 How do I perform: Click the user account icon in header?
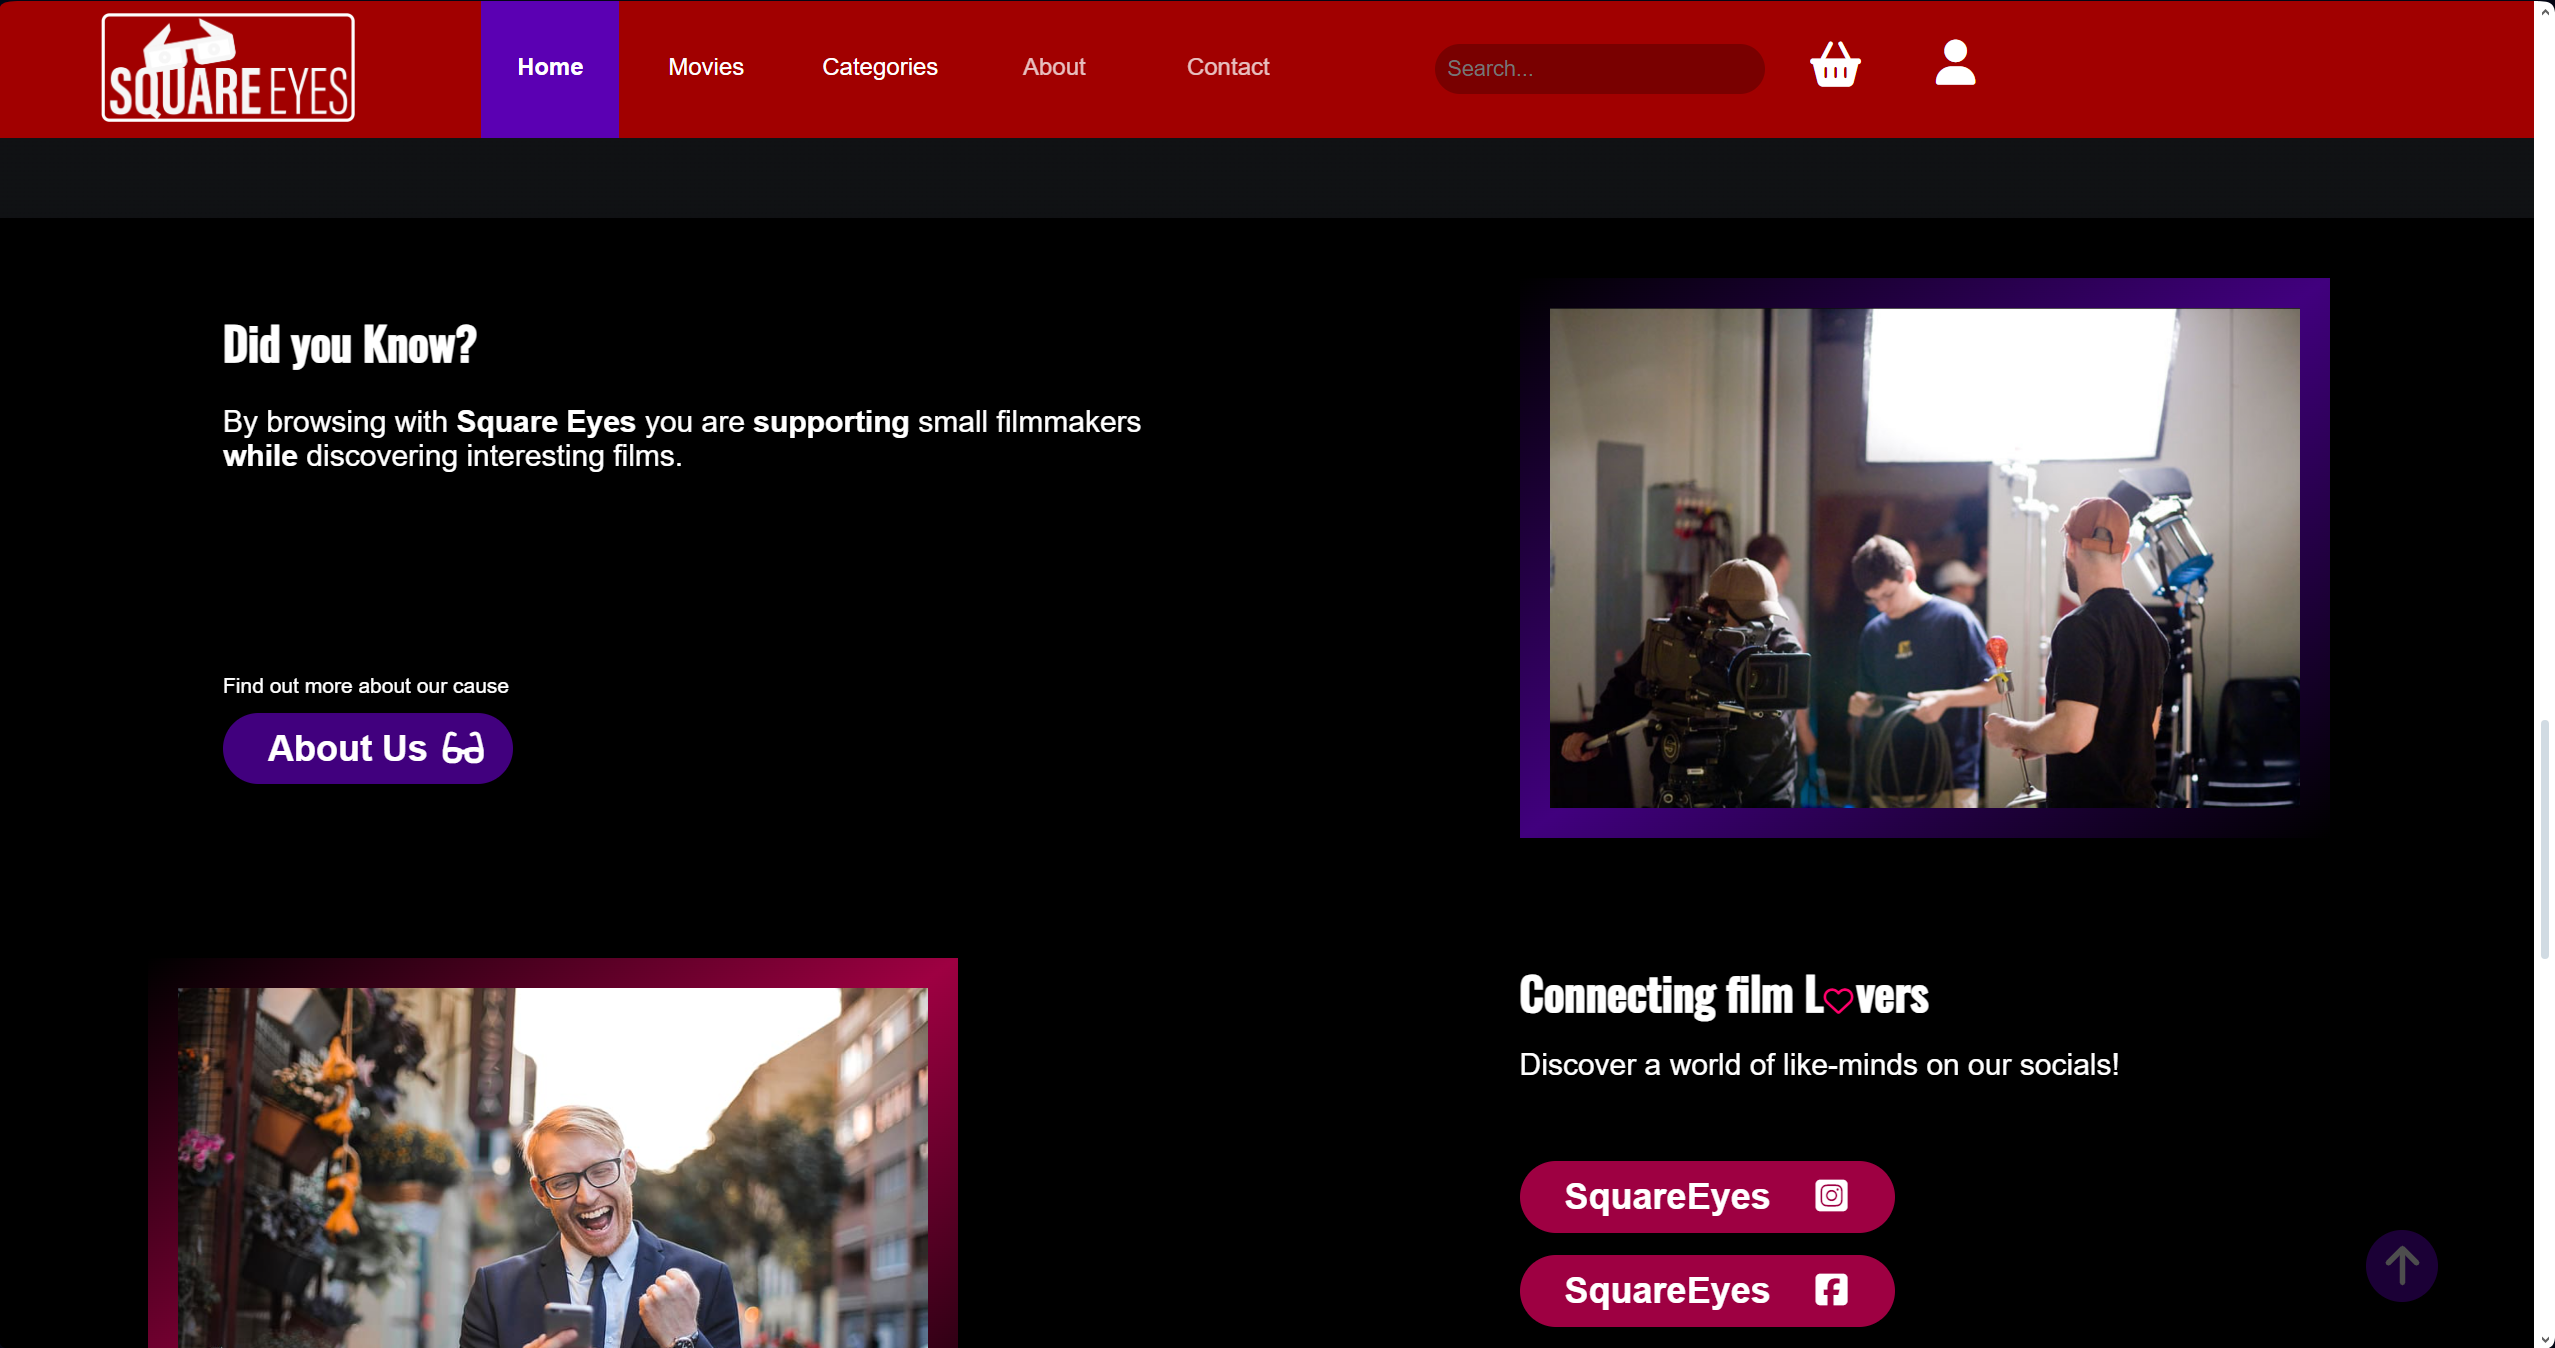click(x=1953, y=63)
